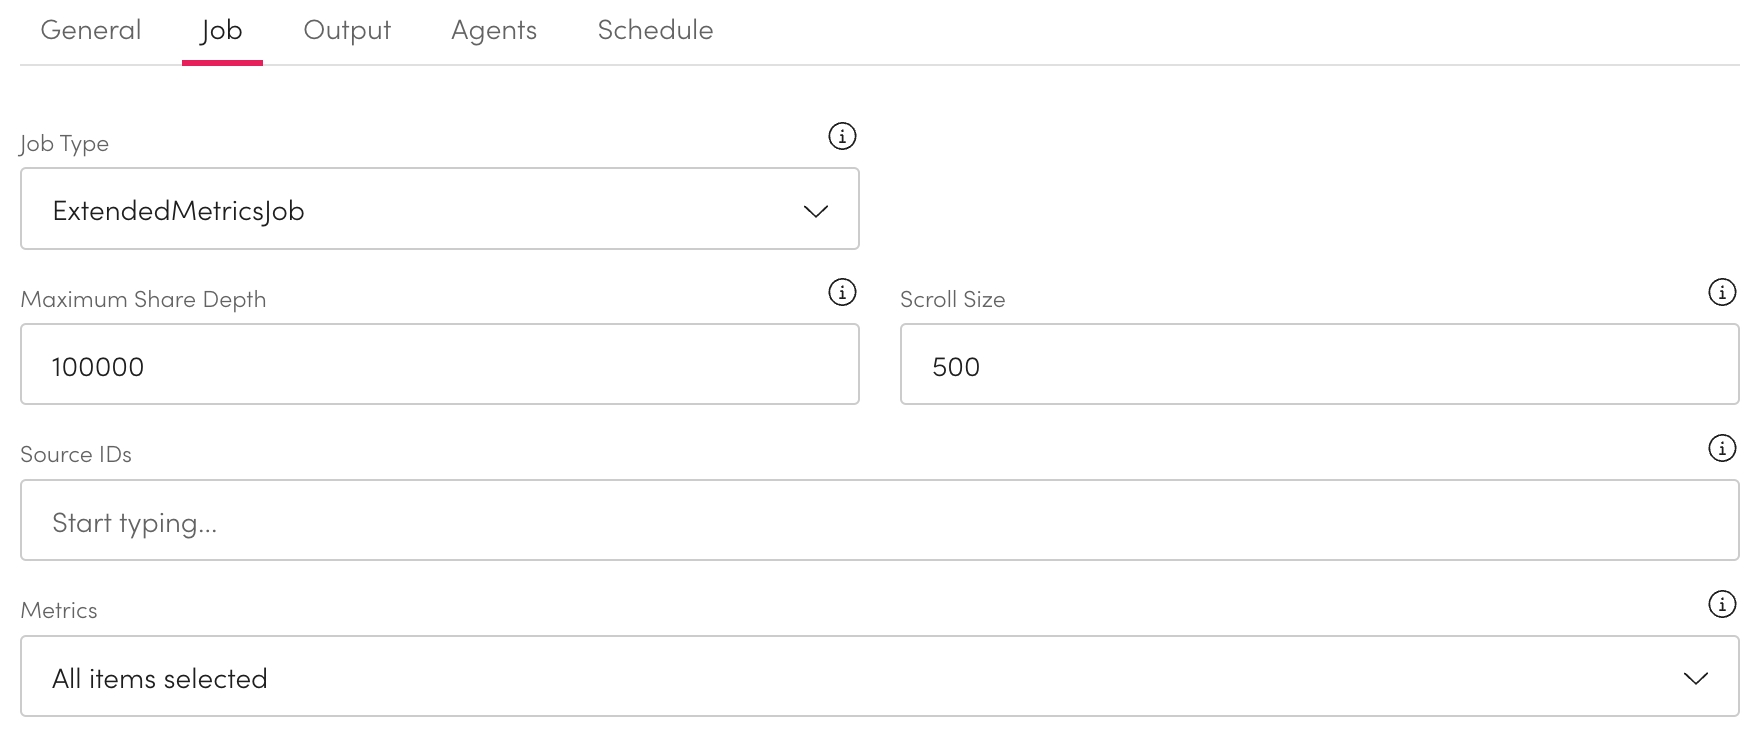Click the 'Scroll Size' label text

[x=952, y=300]
